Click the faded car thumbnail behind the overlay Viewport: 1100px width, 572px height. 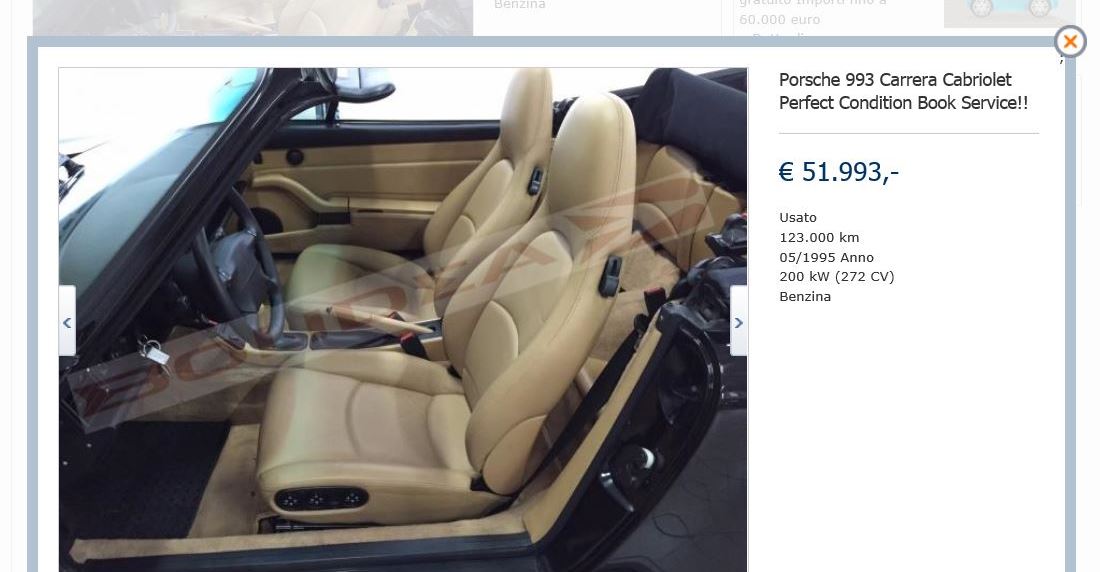(1009, 13)
